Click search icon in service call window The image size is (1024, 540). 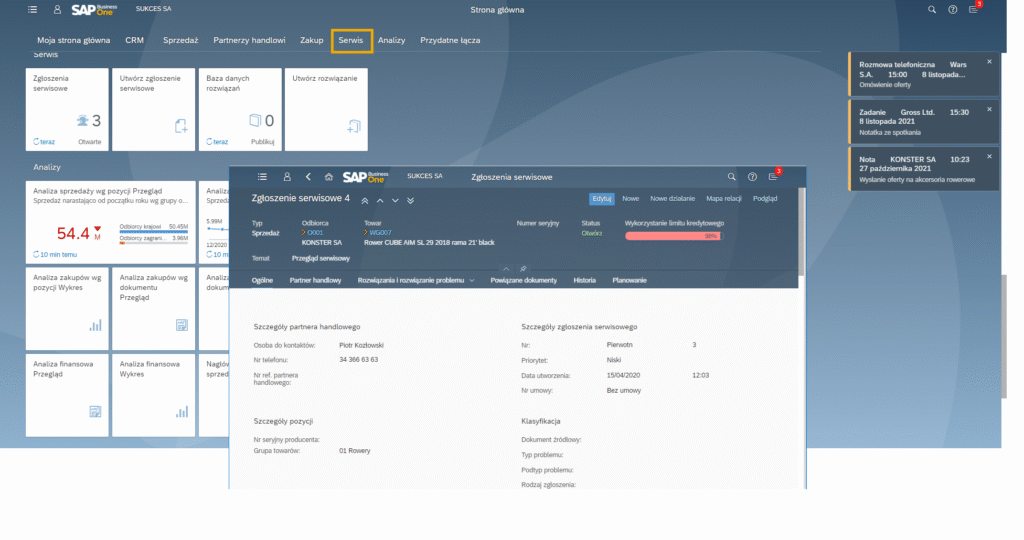pos(731,177)
